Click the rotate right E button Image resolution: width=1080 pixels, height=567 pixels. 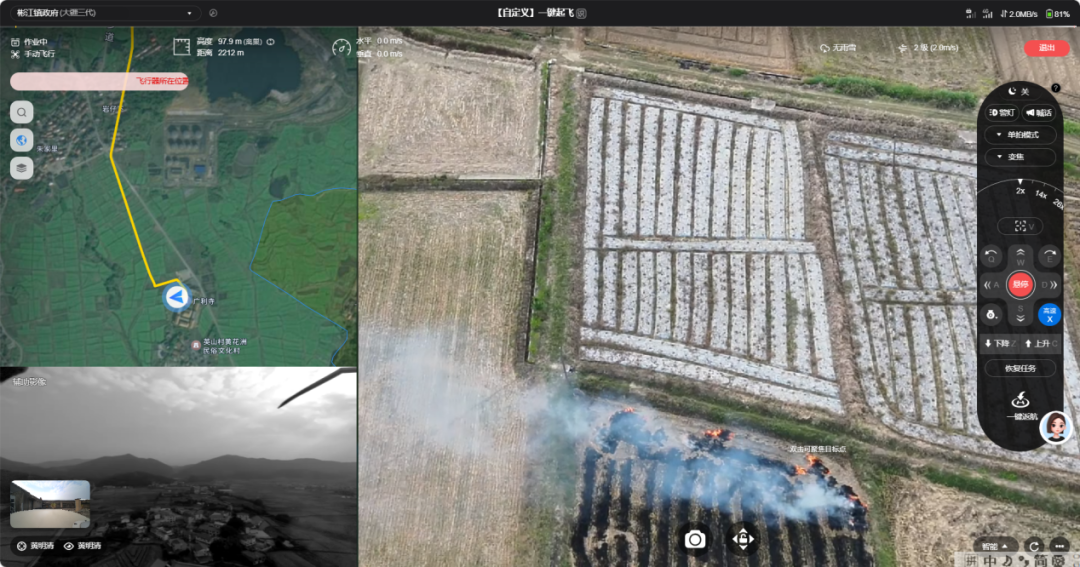pyautogui.click(x=1050, y=256)
